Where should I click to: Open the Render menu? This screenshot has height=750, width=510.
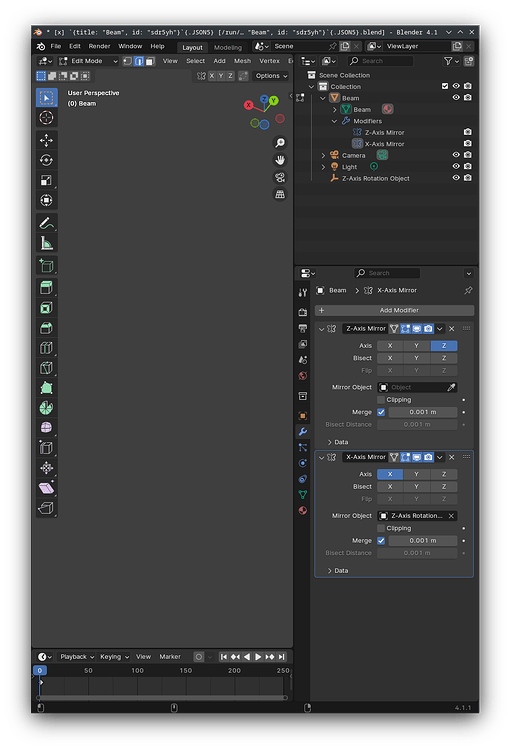point(99,46)
